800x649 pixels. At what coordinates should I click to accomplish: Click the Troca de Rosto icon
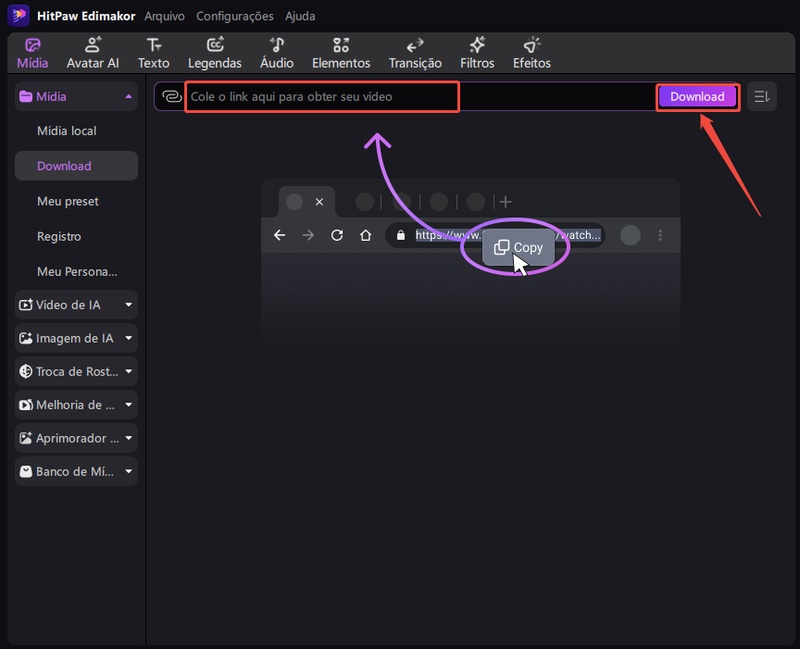point(26,371)
